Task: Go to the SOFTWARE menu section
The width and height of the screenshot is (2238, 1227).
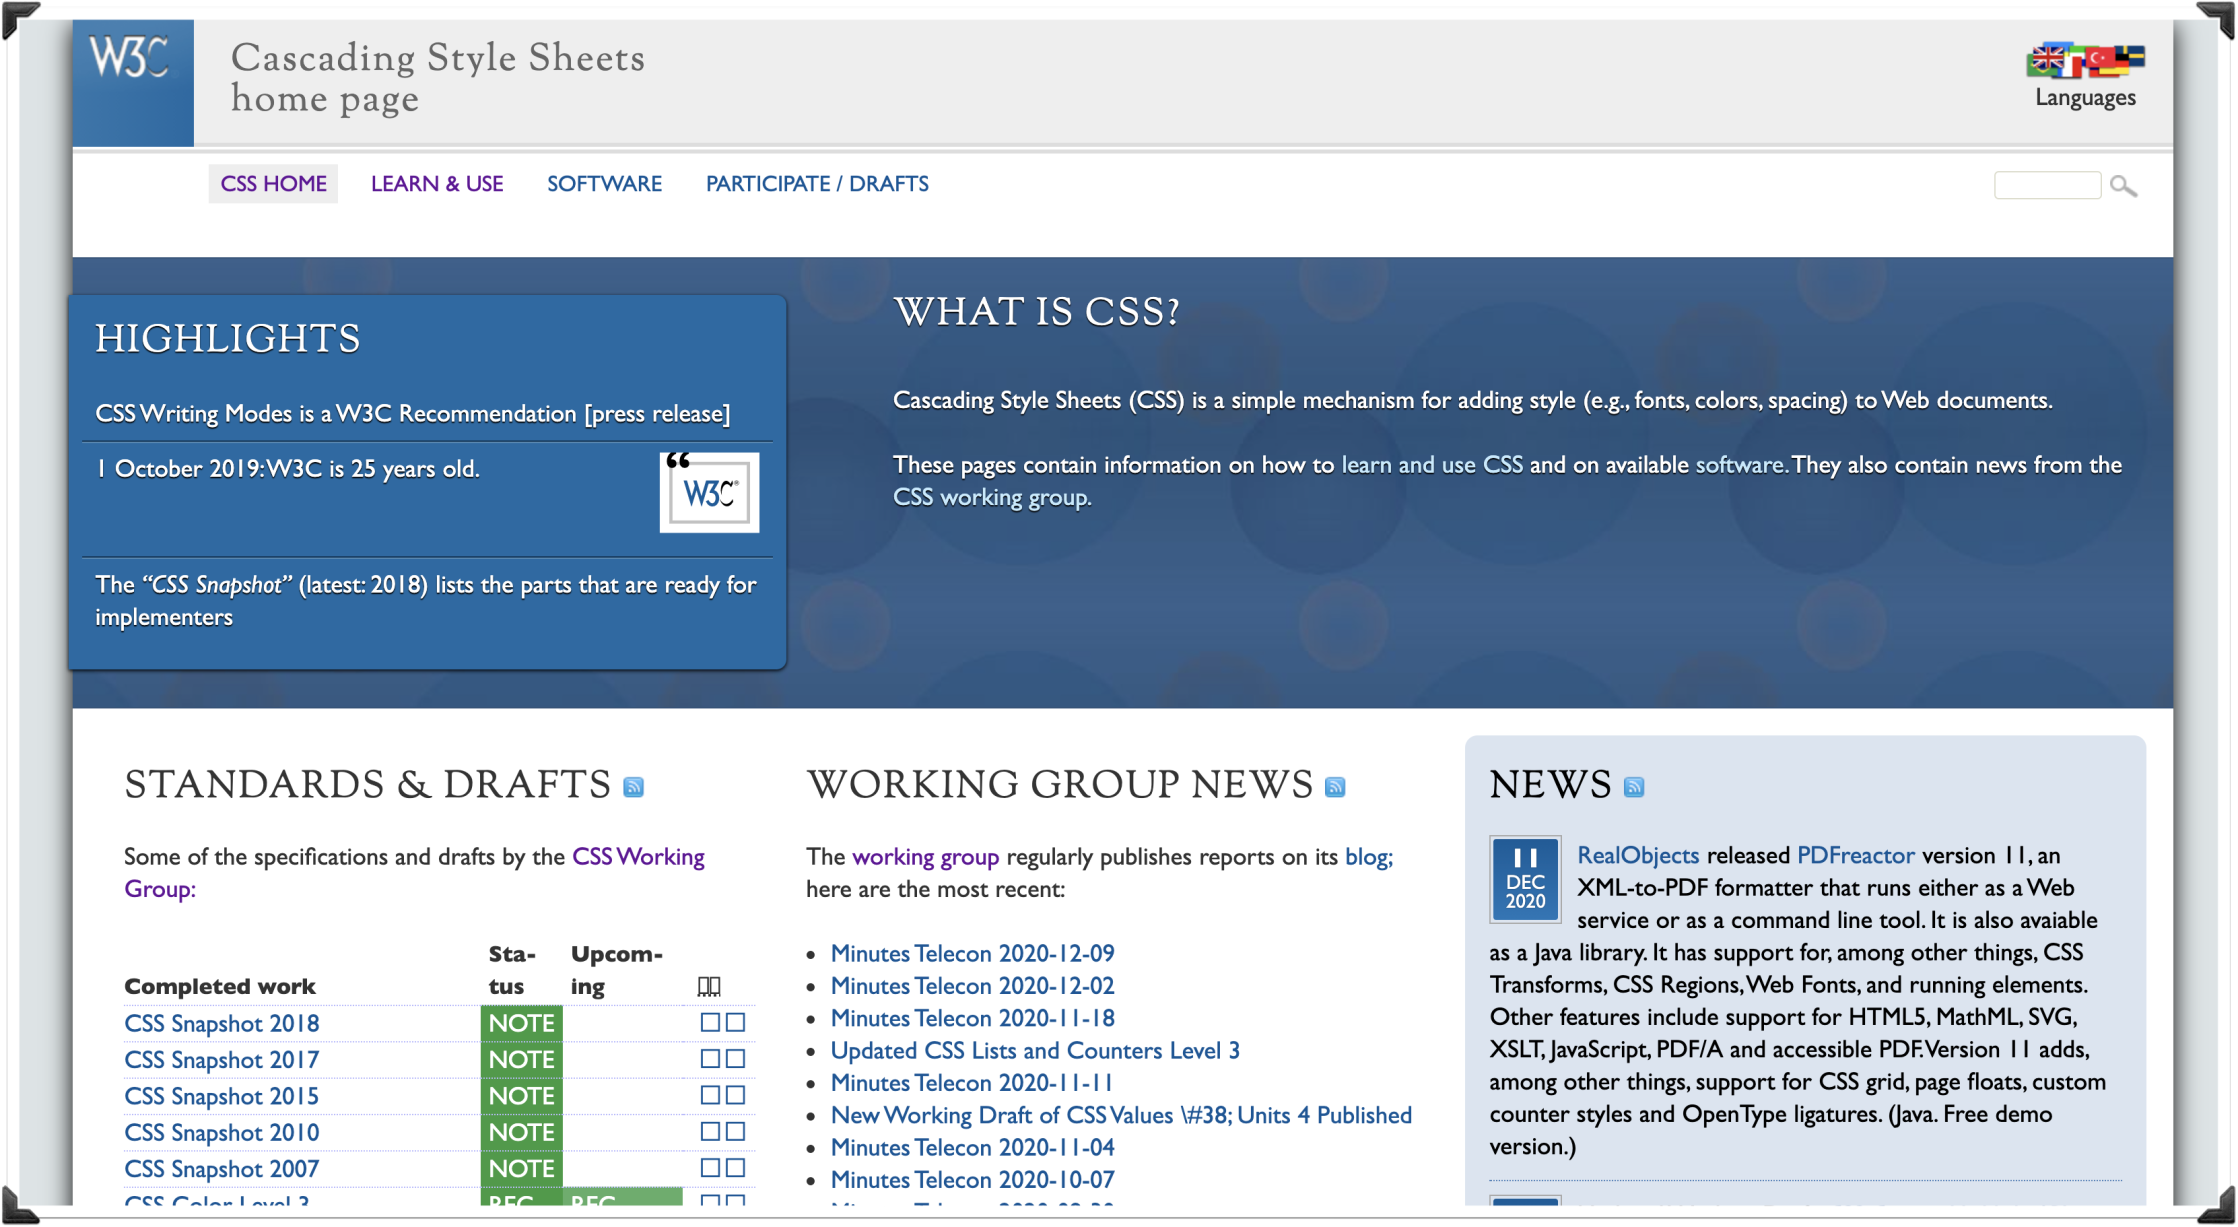Action: coord(604,184)
